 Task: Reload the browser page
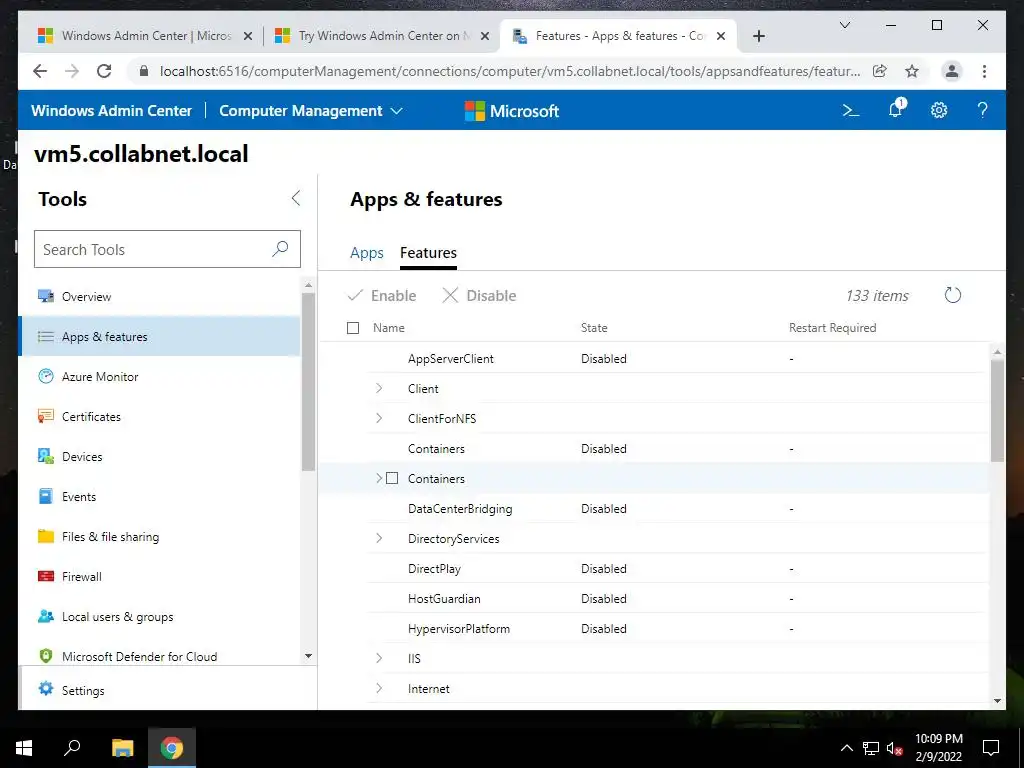[104, 71]
